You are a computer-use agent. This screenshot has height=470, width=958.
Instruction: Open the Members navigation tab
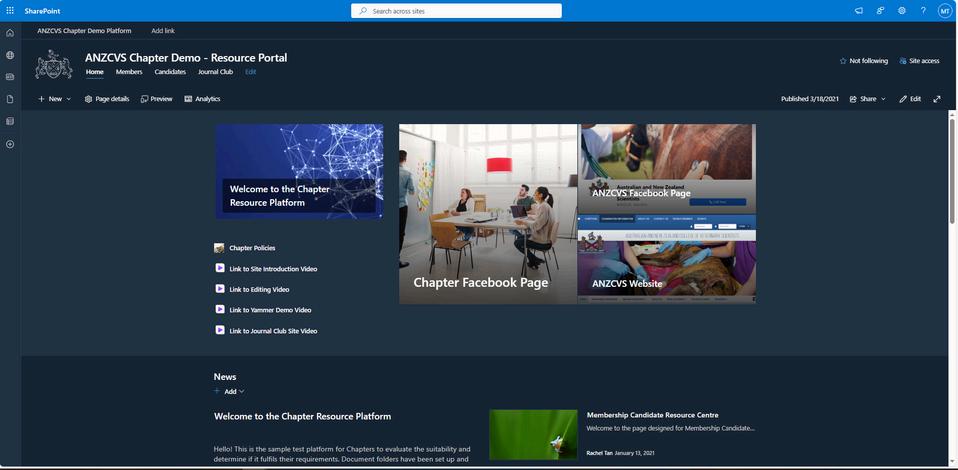[129, 72]
